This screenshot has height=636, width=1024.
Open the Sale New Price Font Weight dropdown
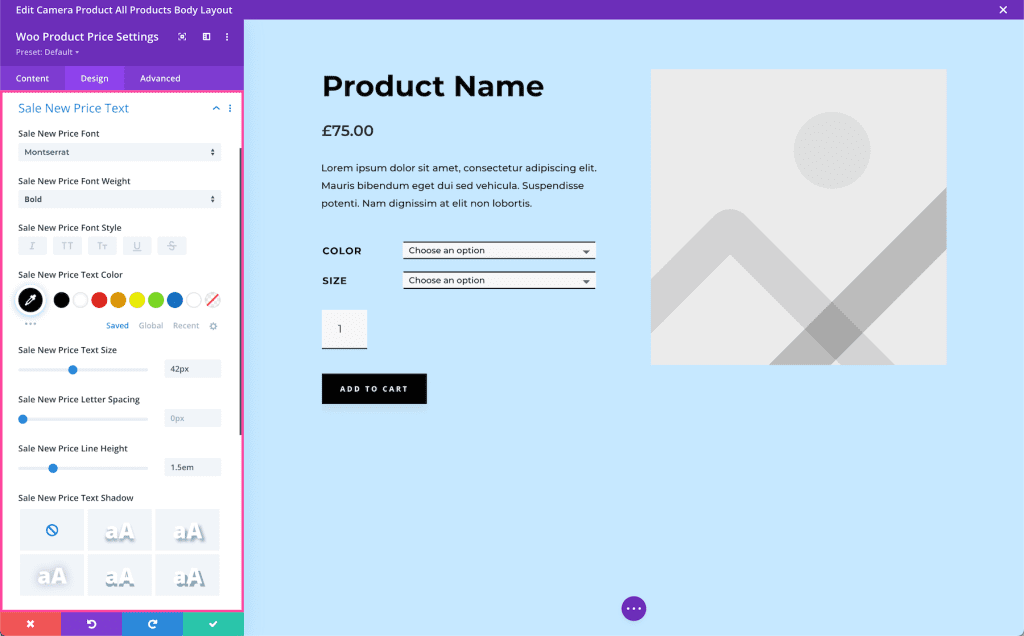[119, 198]
